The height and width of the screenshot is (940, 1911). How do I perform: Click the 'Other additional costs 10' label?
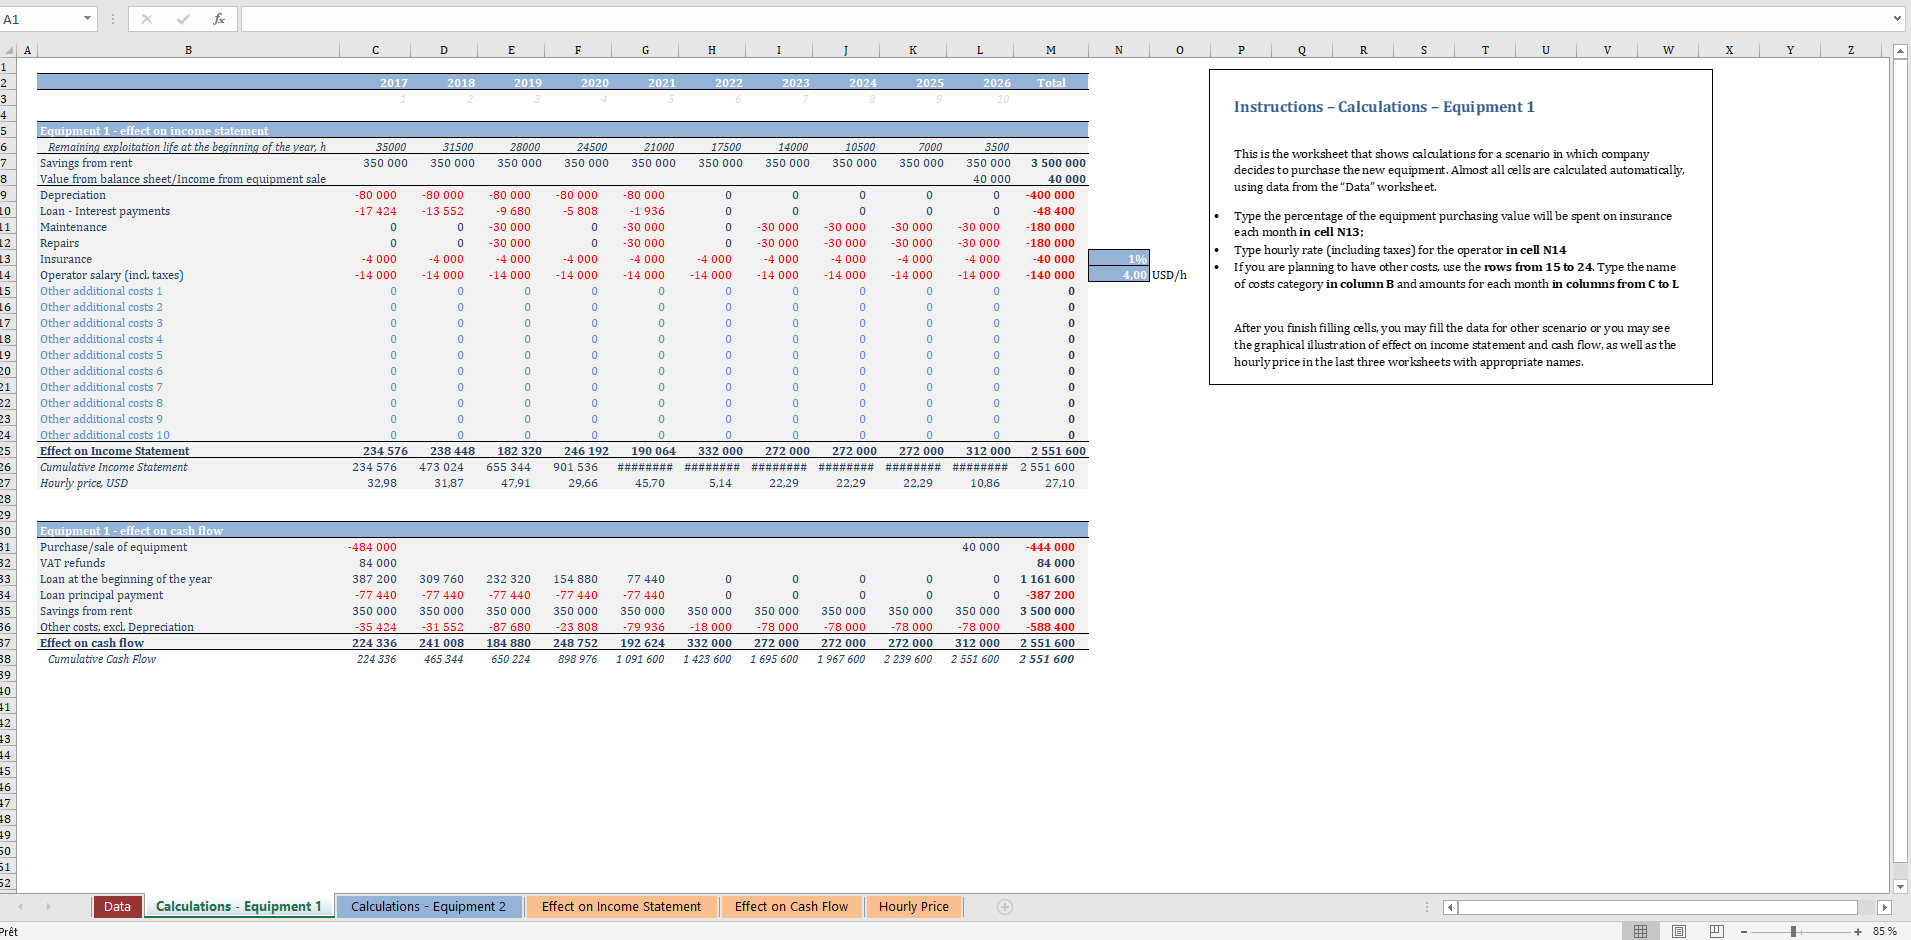(x=105, y=435)
